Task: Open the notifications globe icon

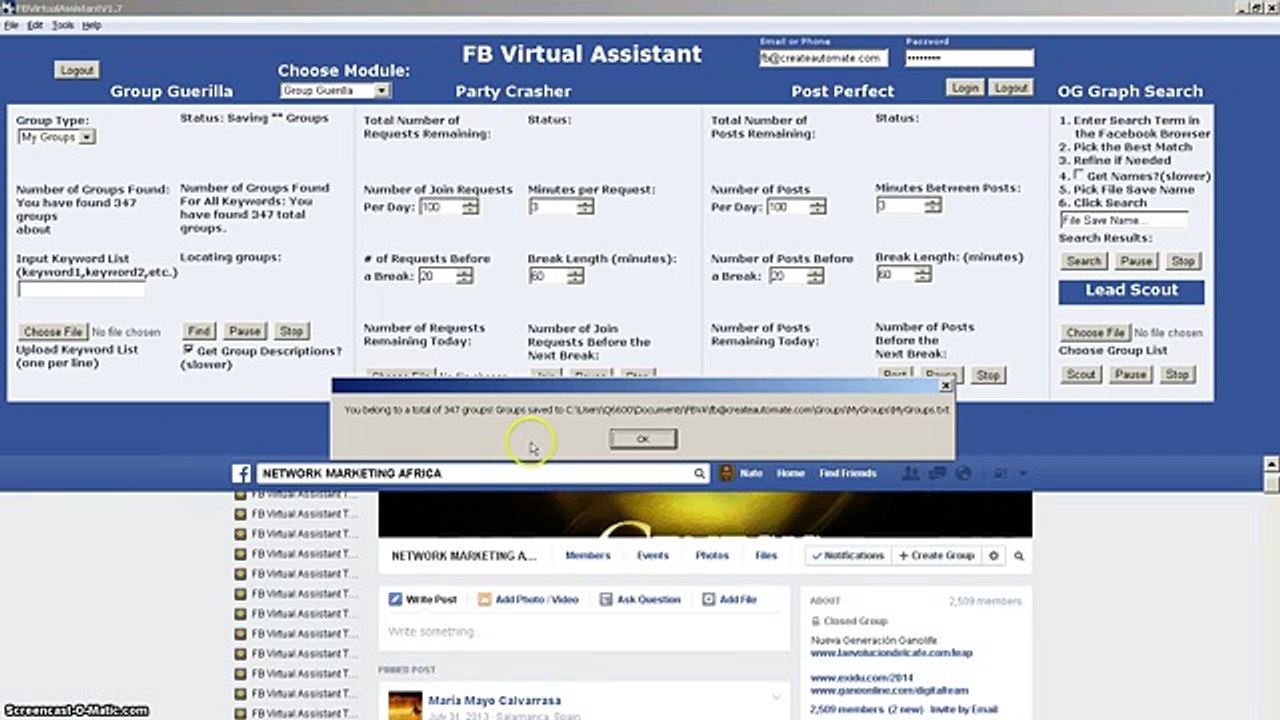Action: [x=963, y=473]
